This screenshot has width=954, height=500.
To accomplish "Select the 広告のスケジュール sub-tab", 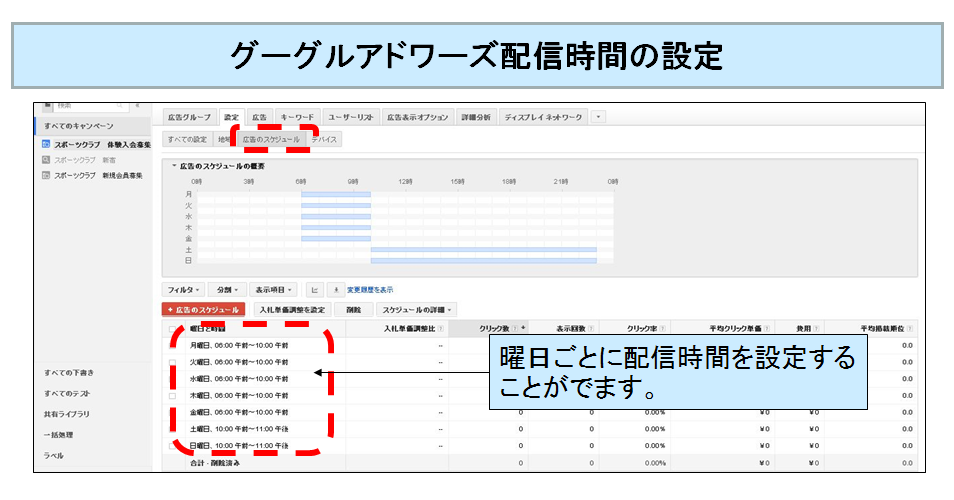I will 271,139.
